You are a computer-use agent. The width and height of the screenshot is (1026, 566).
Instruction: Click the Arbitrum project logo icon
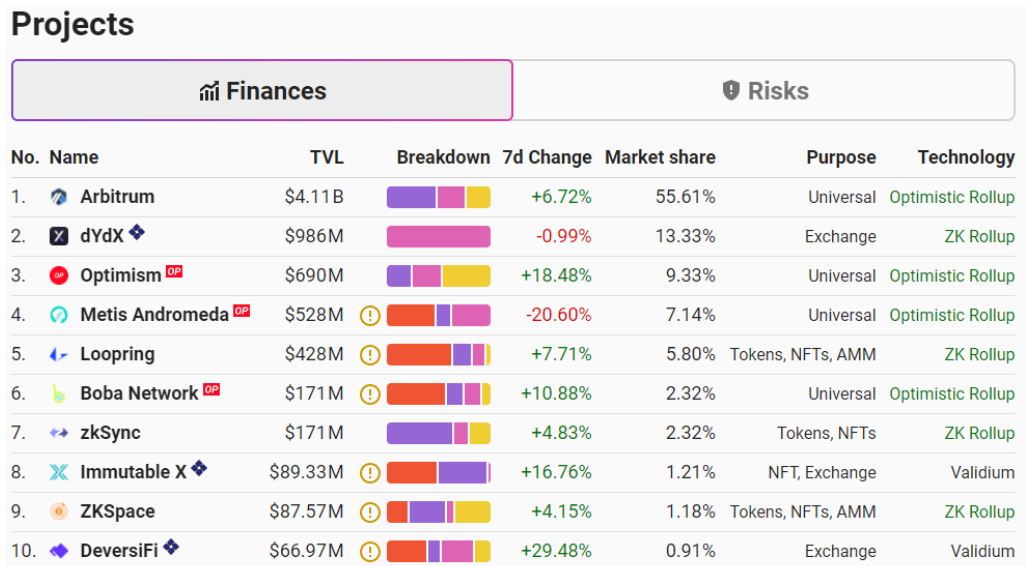coord(59,196)
